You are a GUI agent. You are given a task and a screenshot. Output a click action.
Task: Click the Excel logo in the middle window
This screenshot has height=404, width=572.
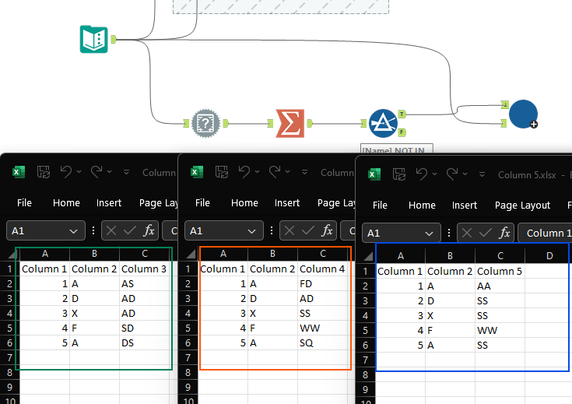click(x=196, y=172)
